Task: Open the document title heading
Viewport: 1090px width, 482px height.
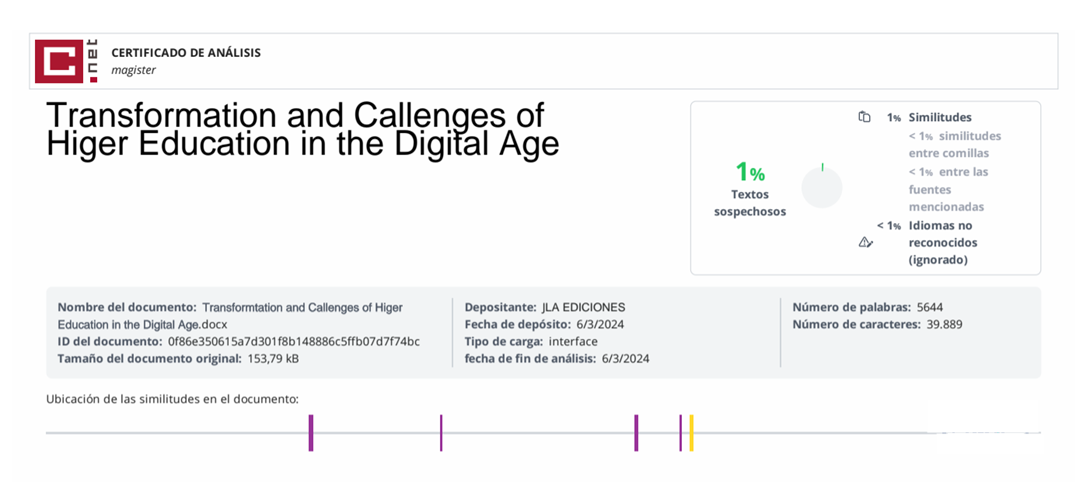Action: pyautogui.click(x=302, y=130)
